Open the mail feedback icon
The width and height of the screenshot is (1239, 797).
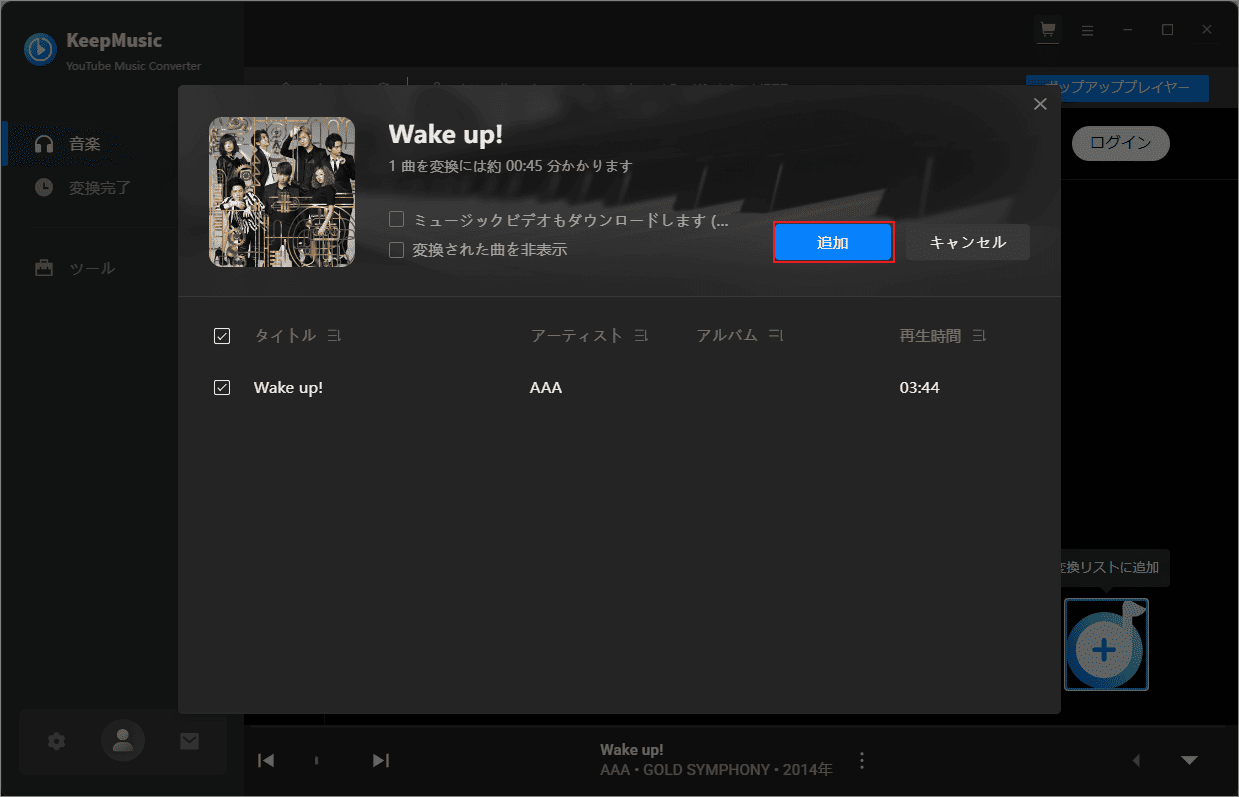189,741
